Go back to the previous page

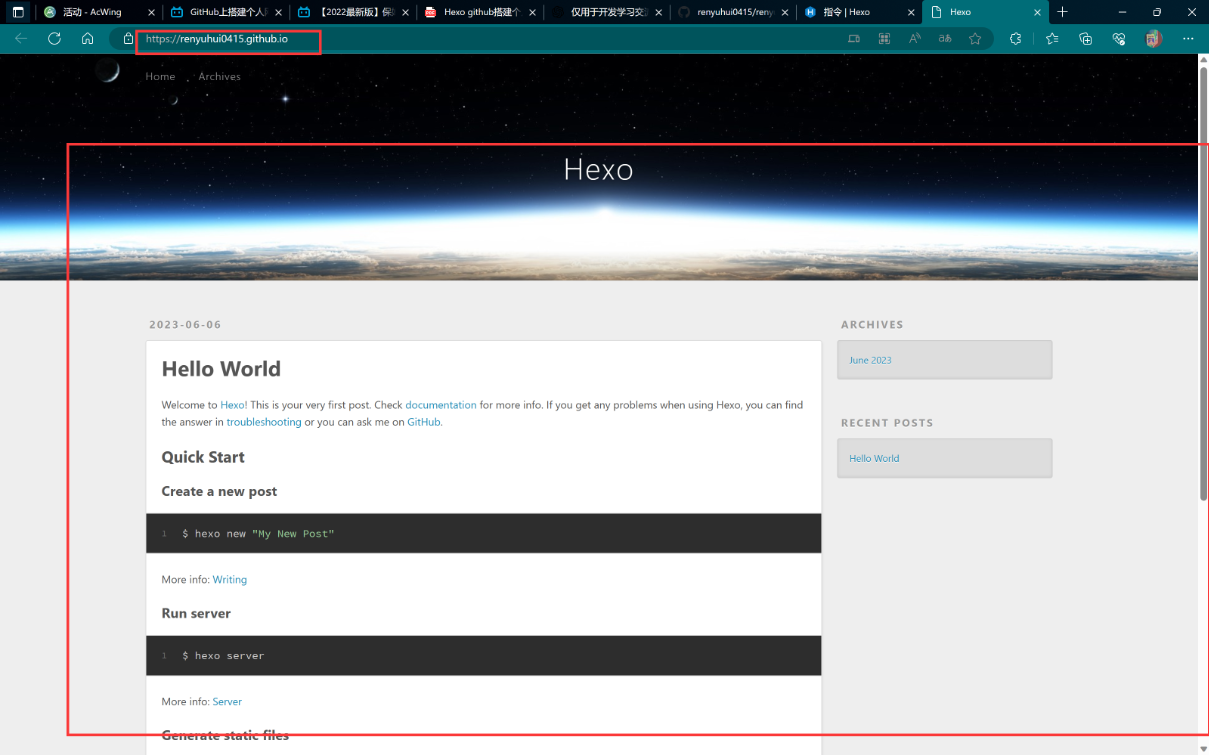[21, 38]
